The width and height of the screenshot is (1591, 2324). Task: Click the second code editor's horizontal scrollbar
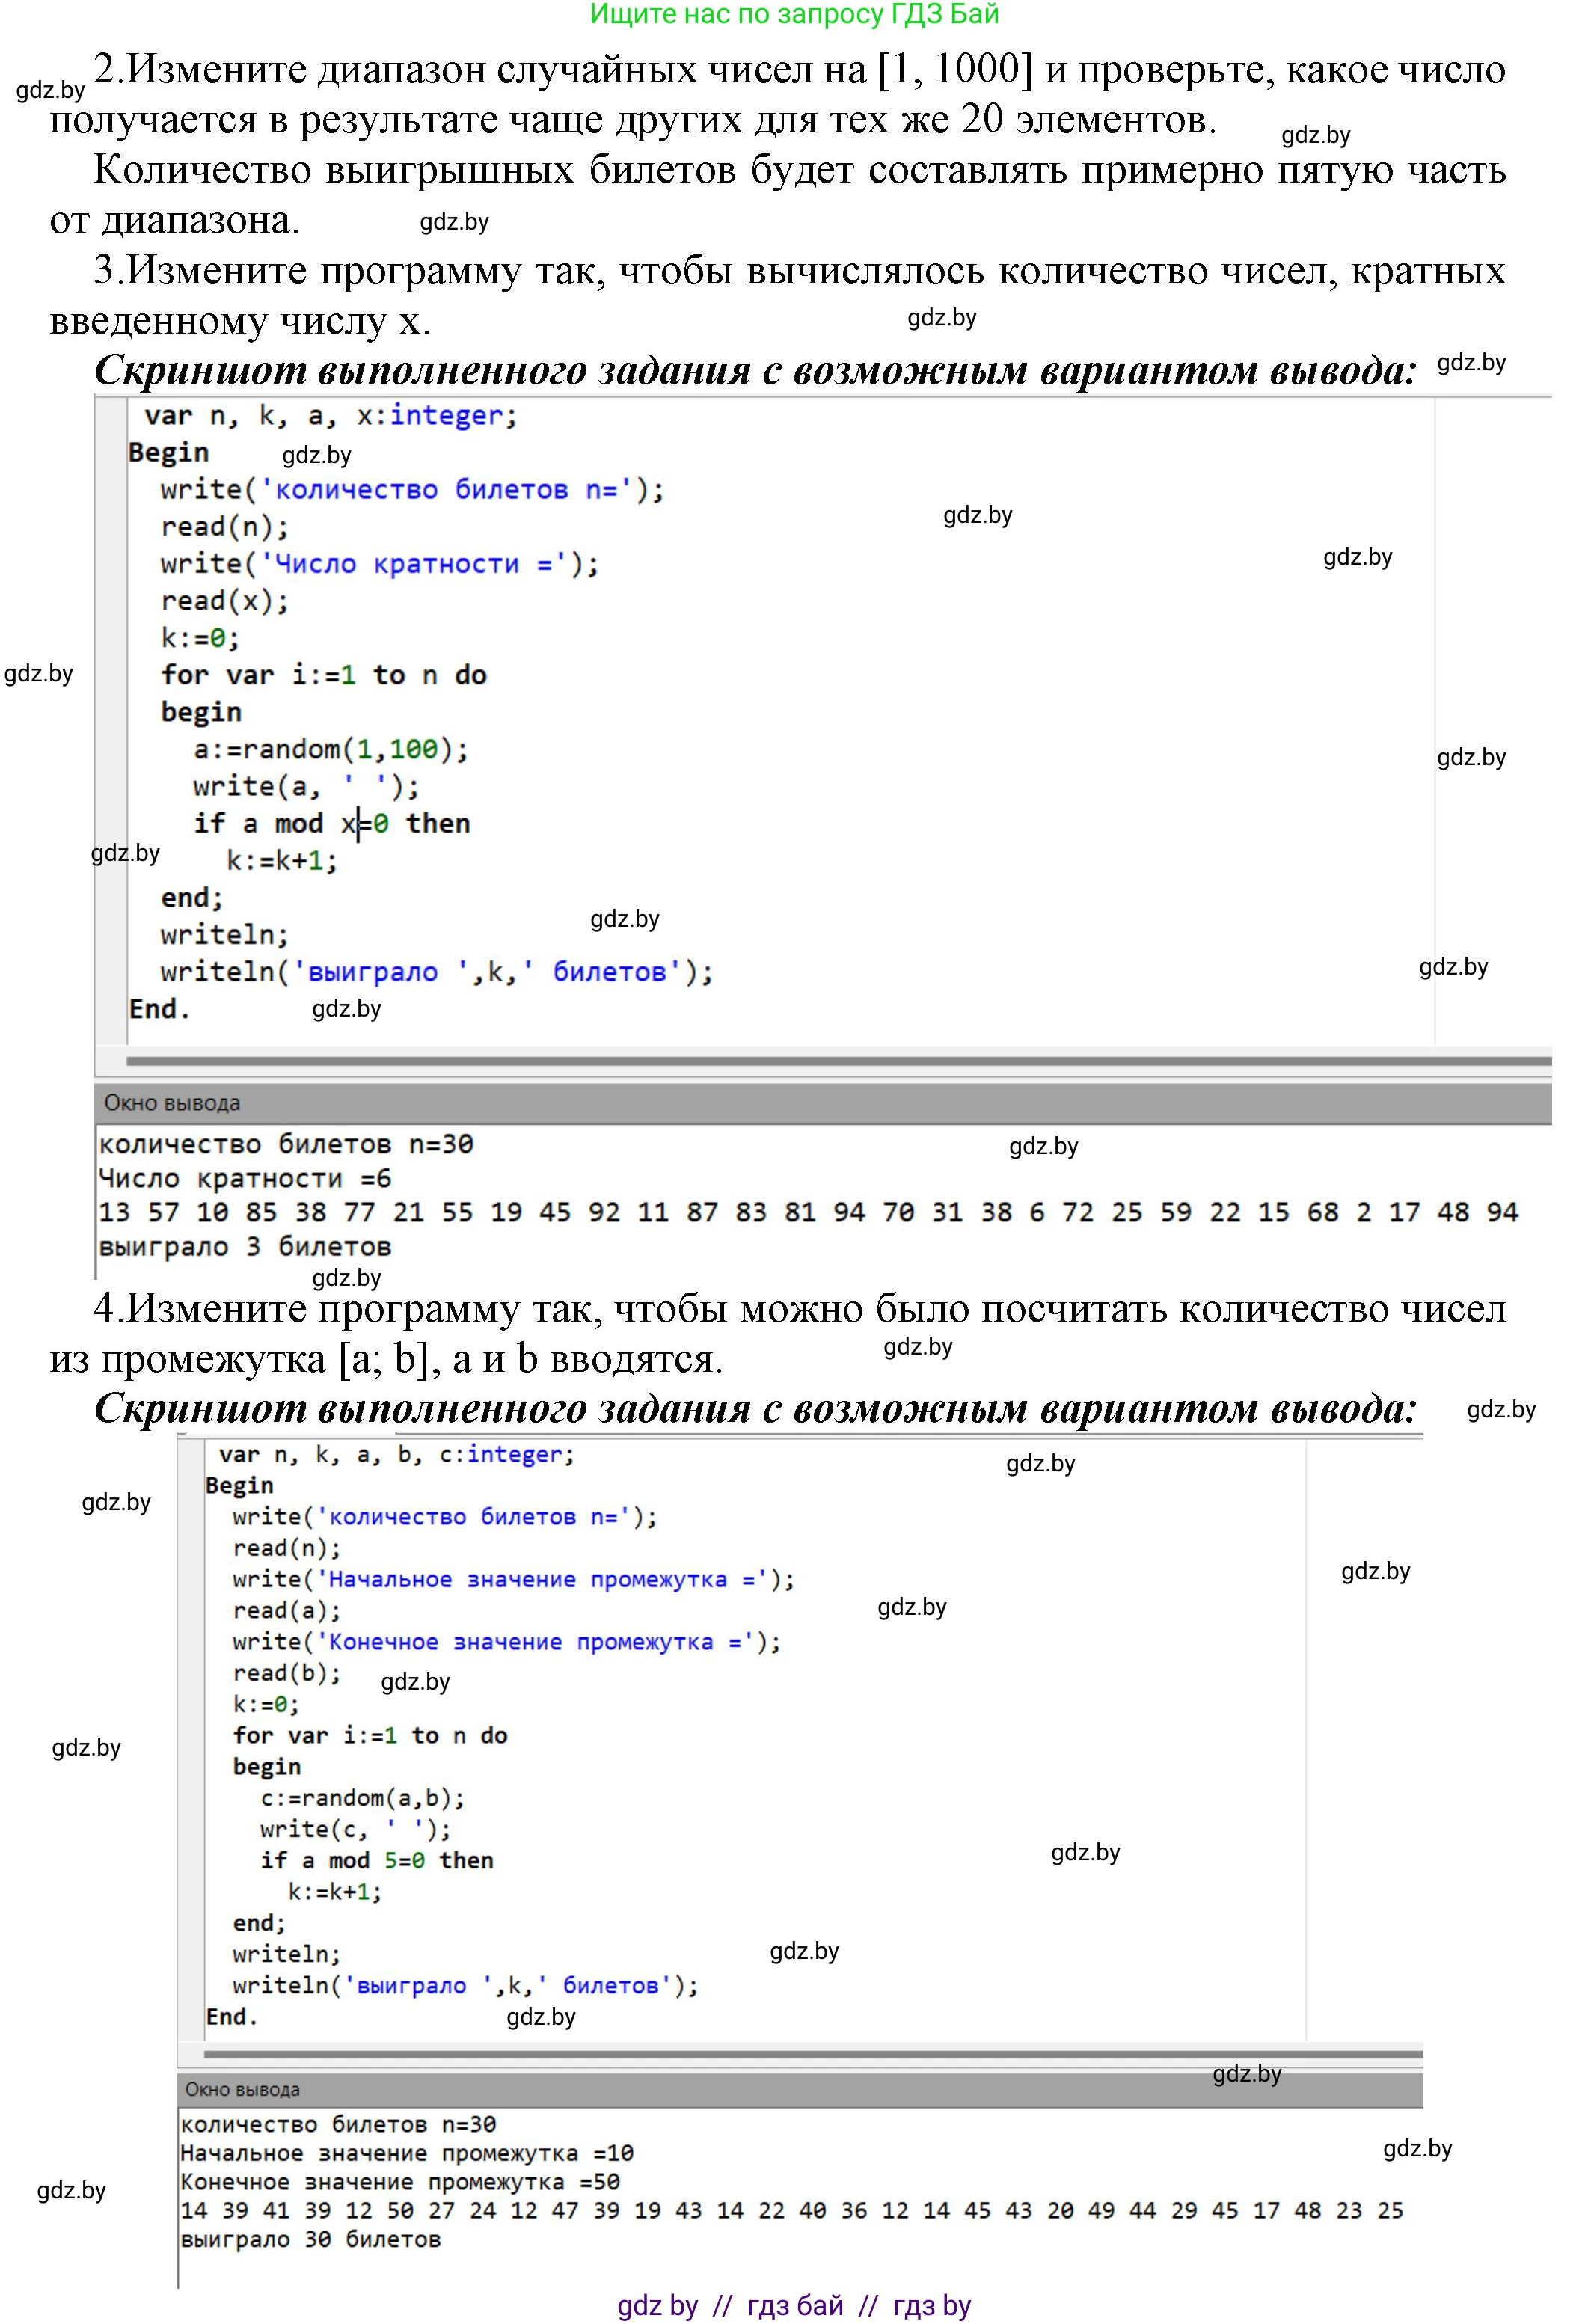tap(812, 2054)
